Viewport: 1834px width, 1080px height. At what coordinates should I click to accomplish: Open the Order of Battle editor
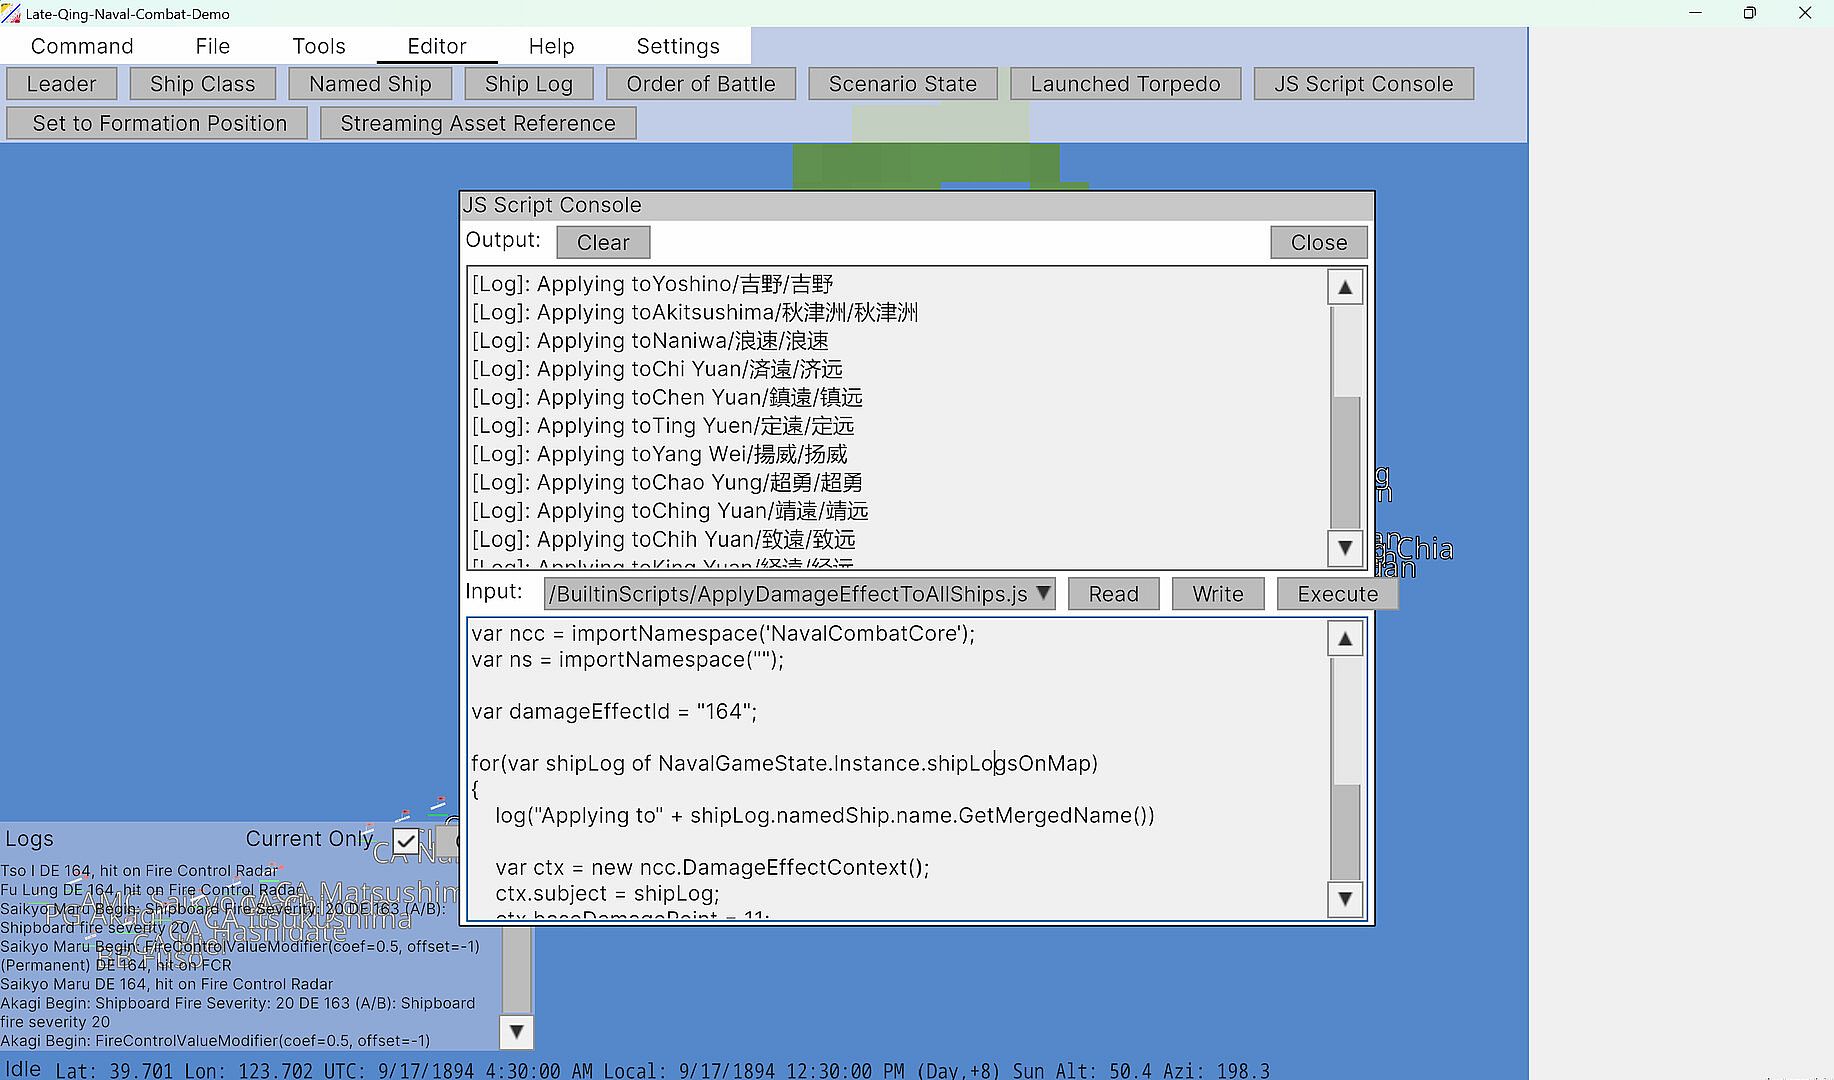tap(701, 84)
